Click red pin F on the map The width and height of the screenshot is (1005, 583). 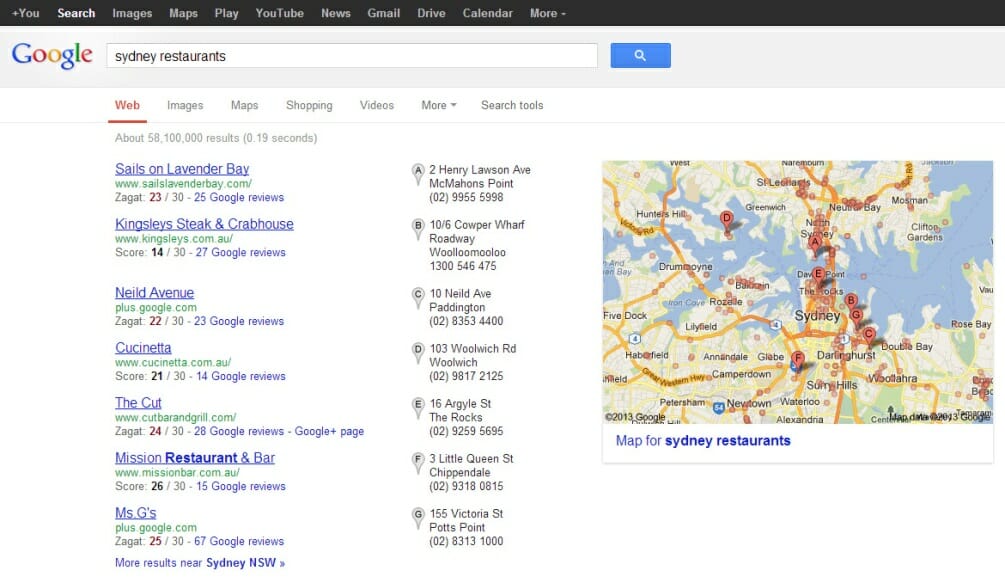coord(798,361)
